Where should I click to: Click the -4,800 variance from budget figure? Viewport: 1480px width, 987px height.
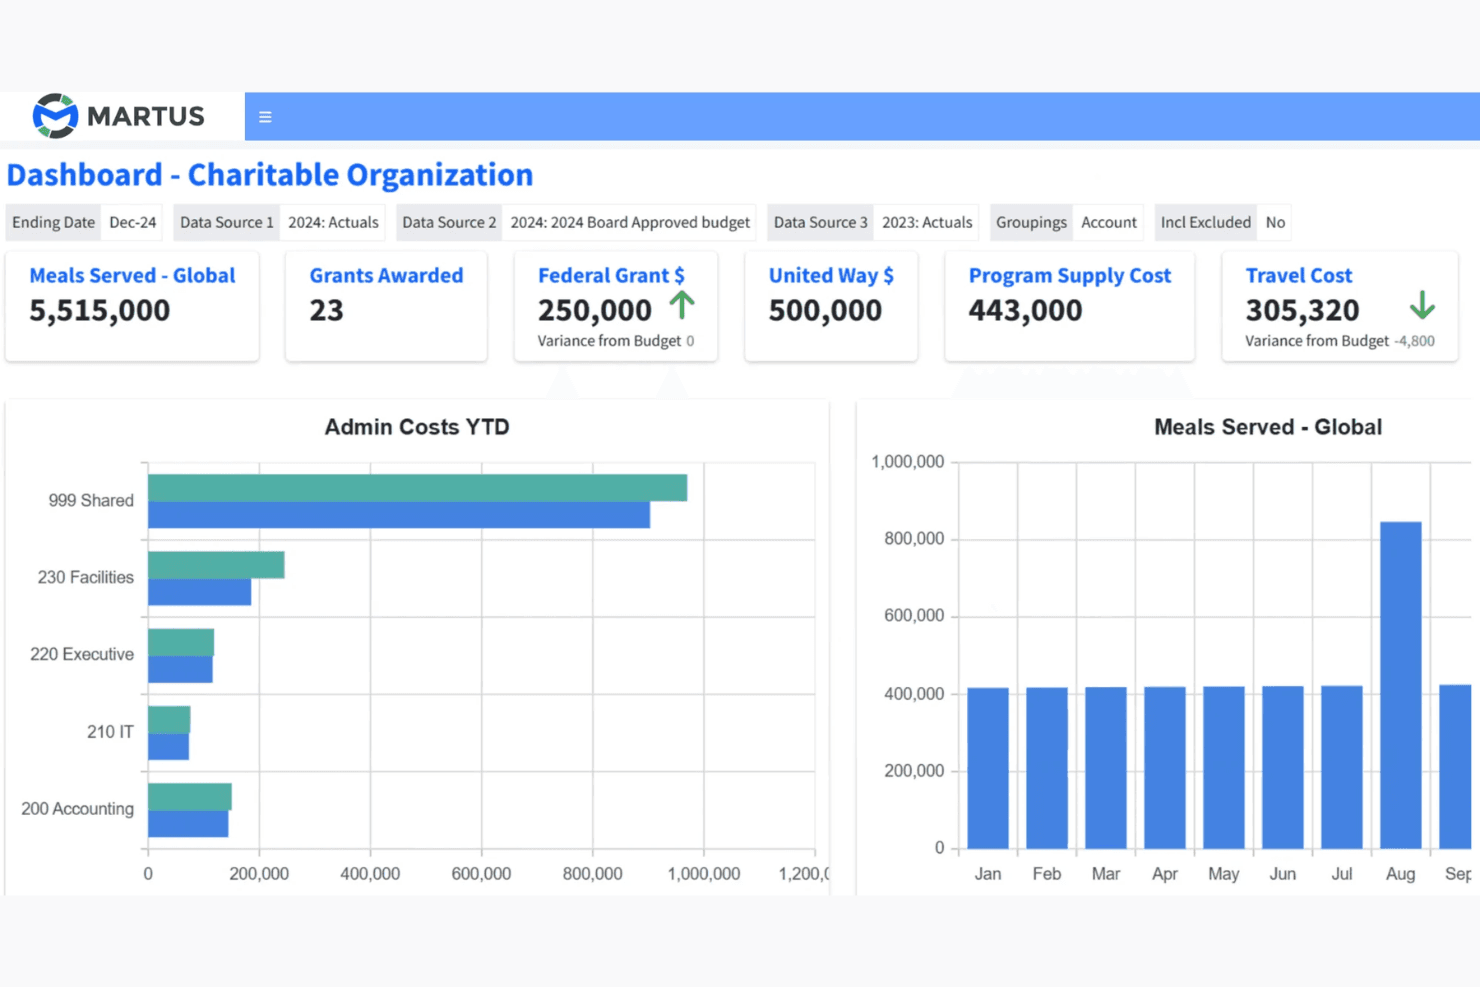click(1414, 341)
